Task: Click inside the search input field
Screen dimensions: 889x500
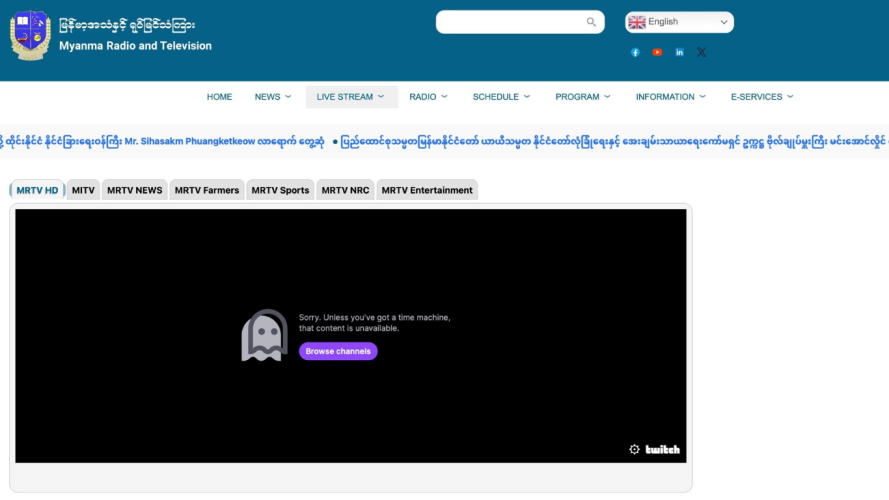Action: pos(510,22)
